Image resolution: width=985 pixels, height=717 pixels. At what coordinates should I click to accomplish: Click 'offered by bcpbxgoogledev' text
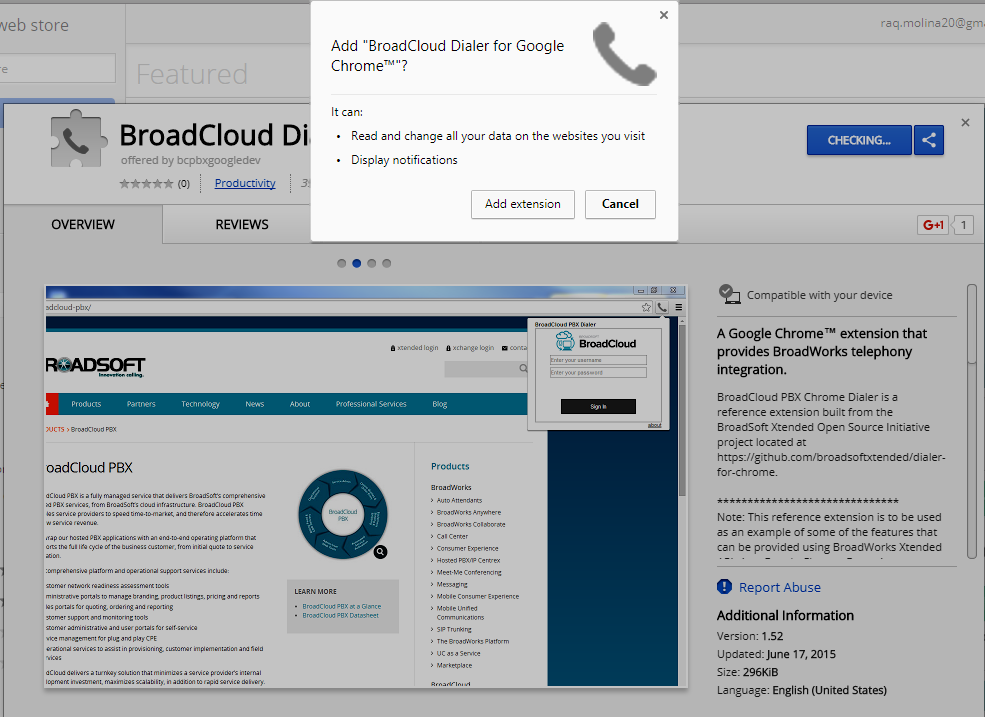point(191,160)
